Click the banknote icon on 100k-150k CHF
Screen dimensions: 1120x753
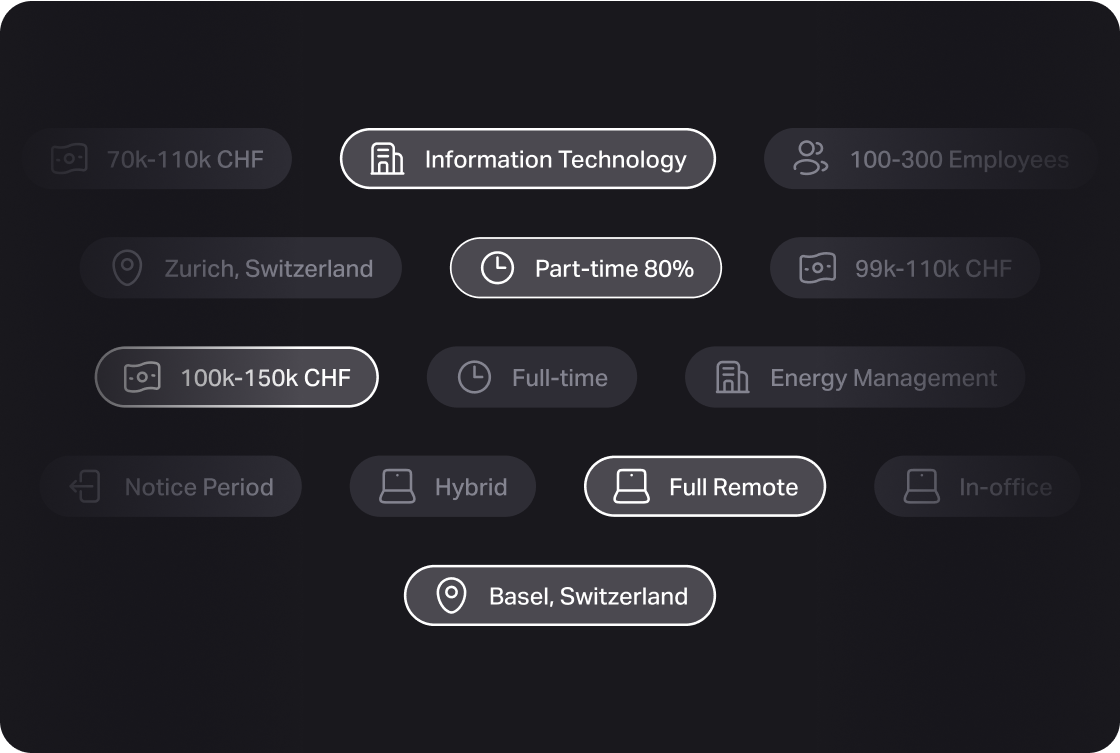point(142,378)
